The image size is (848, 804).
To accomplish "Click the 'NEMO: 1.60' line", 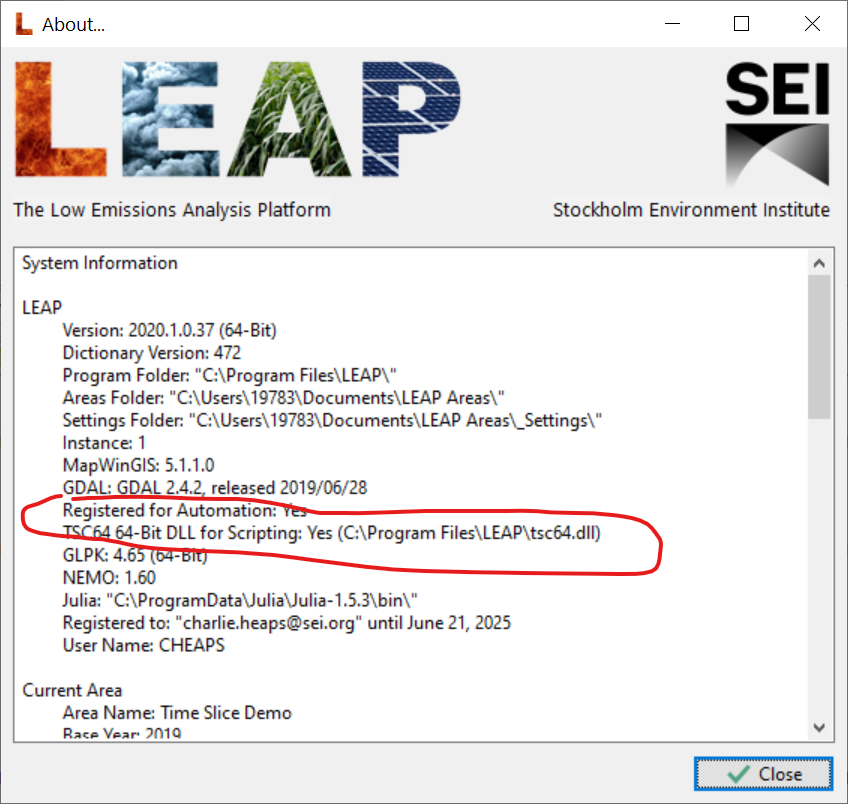I will pyautogui.click(x=109, y=578).
